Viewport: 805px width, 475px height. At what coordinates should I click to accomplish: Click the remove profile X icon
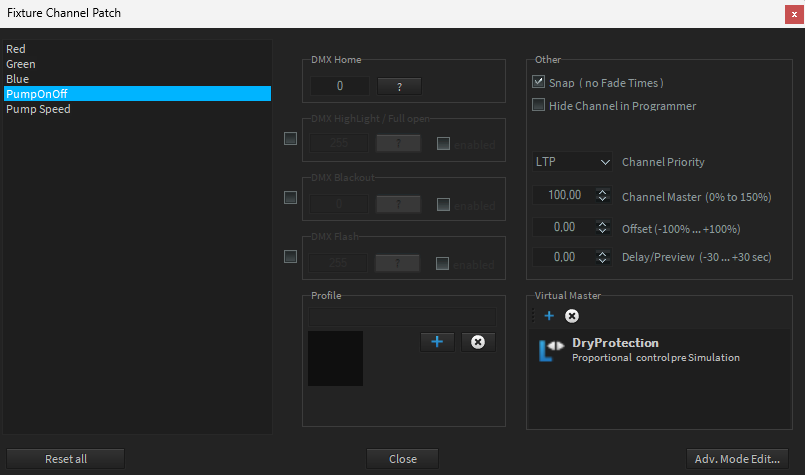click(x=478, y=342)
